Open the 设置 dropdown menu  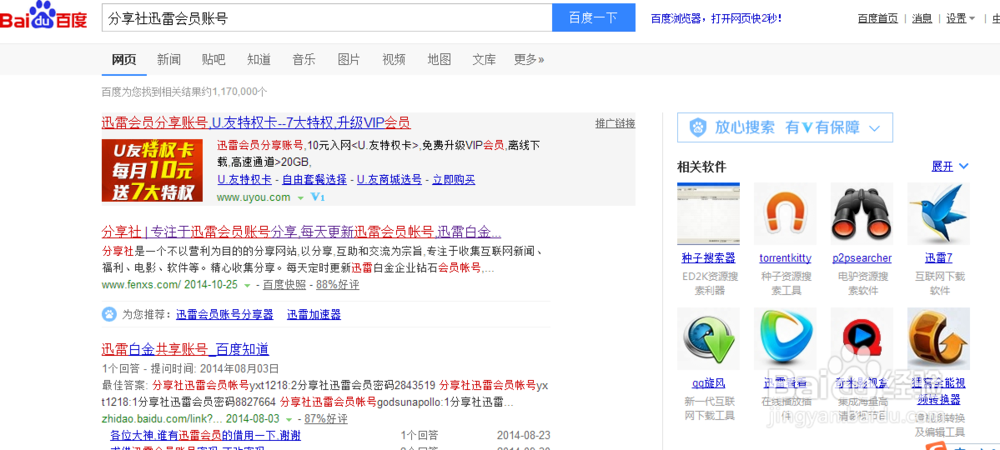[960, 18]
